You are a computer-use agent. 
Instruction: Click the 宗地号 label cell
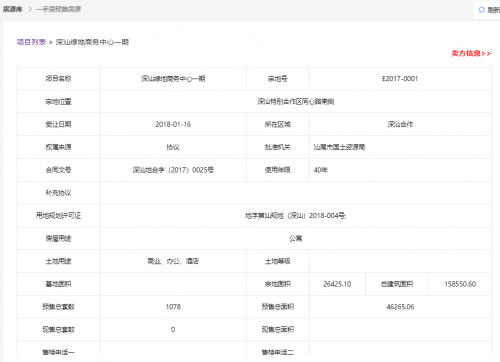pos(278,79)
